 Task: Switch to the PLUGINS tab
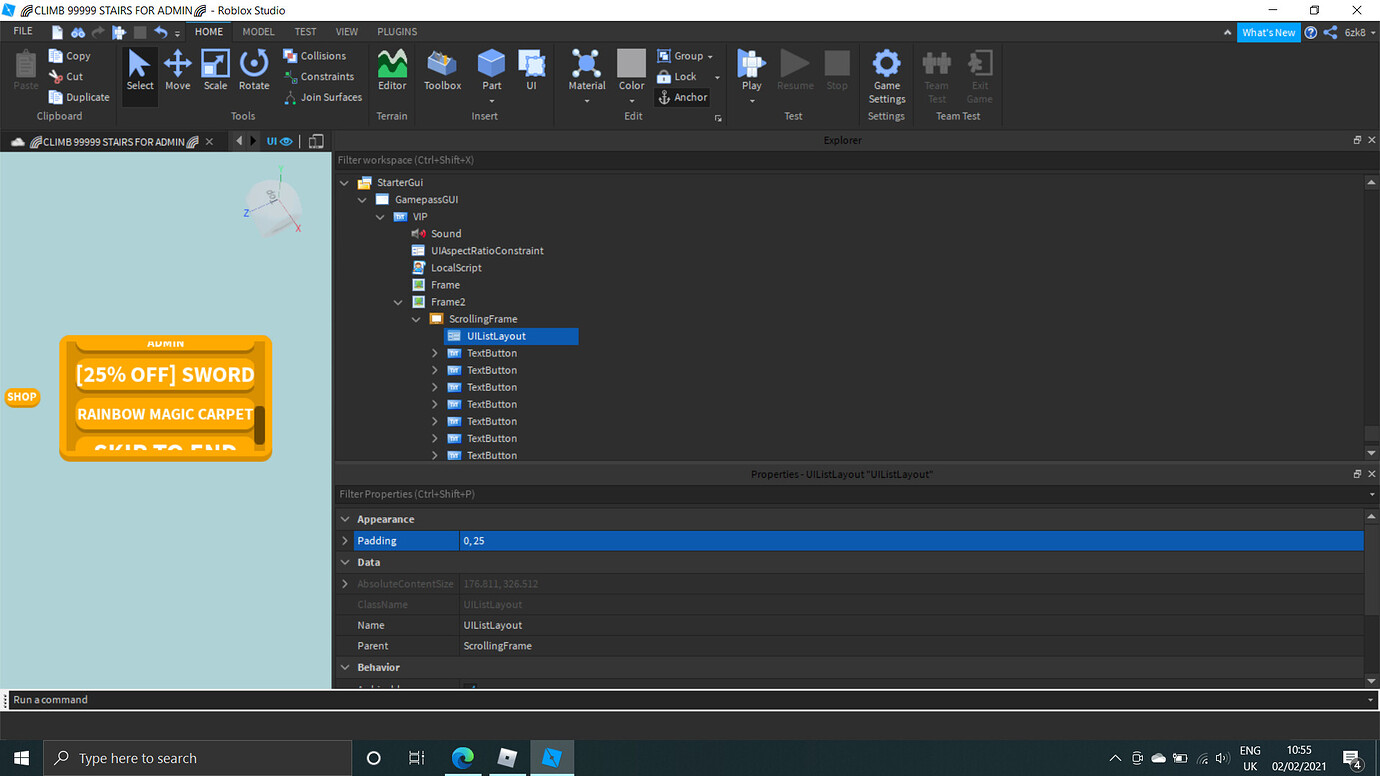(x=397, y=32)
